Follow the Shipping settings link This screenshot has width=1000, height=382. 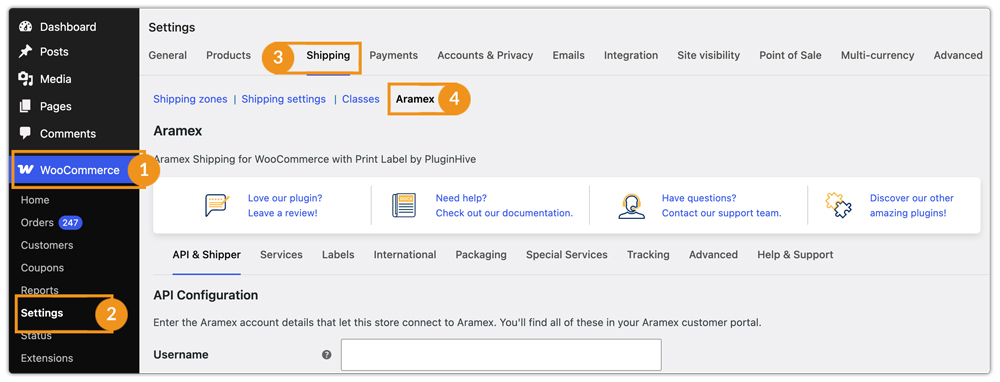click(284, 99)
